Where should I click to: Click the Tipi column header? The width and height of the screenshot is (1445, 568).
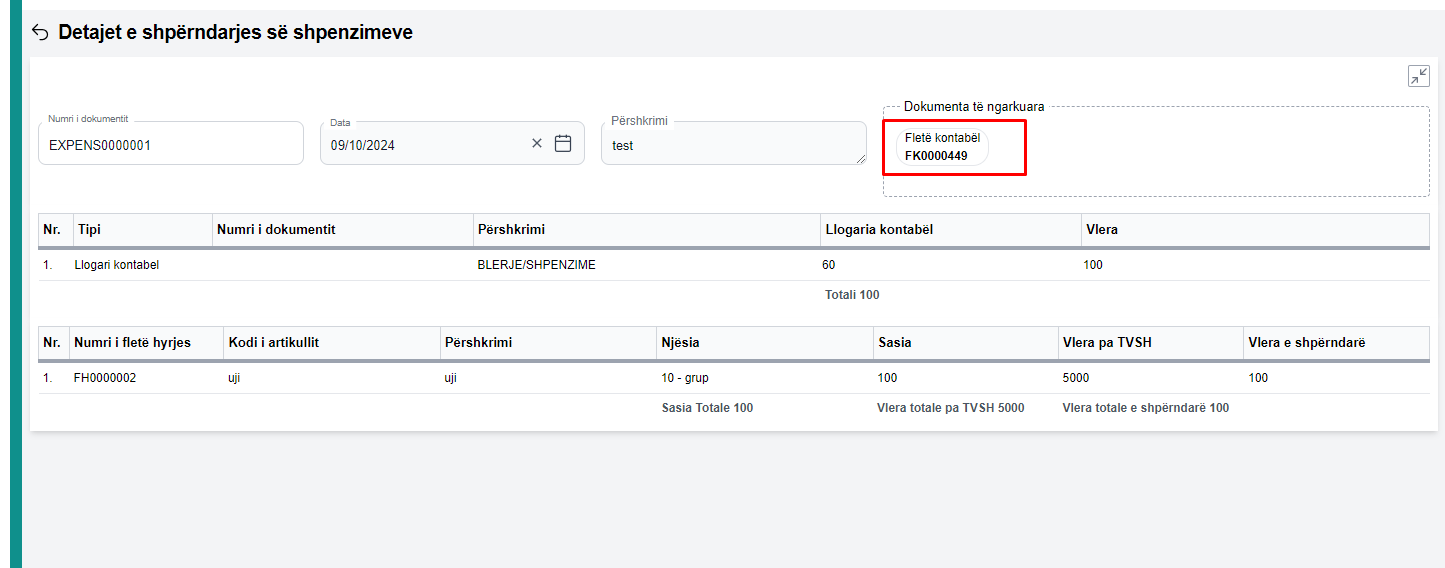pyautogui.click(x=89, y=230)
